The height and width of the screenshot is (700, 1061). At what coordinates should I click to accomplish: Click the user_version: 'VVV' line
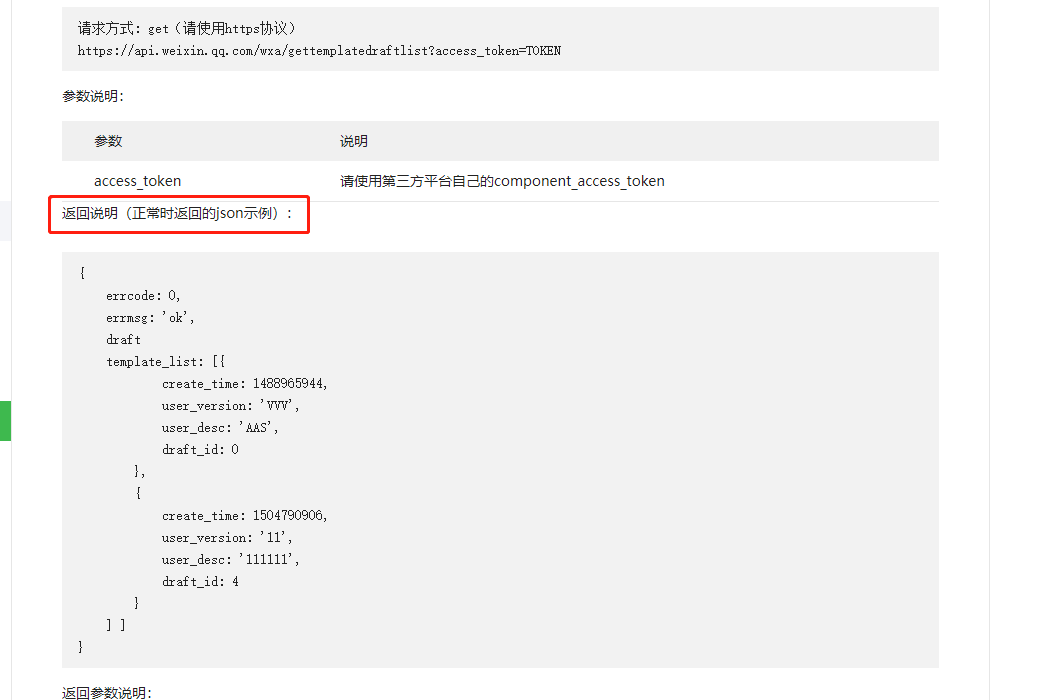point(230,406)
